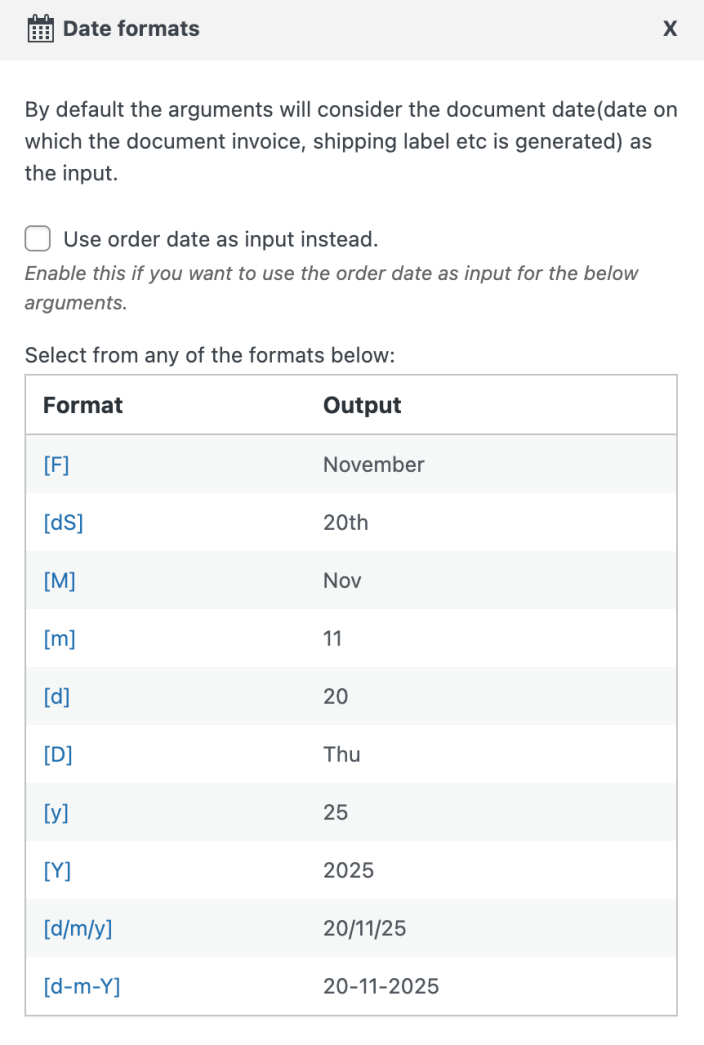Pick the [d-m-Y] dashed date format
The height and width of the screenshot is (1045, 704).
pyautogui.click(x=82, y=986)
